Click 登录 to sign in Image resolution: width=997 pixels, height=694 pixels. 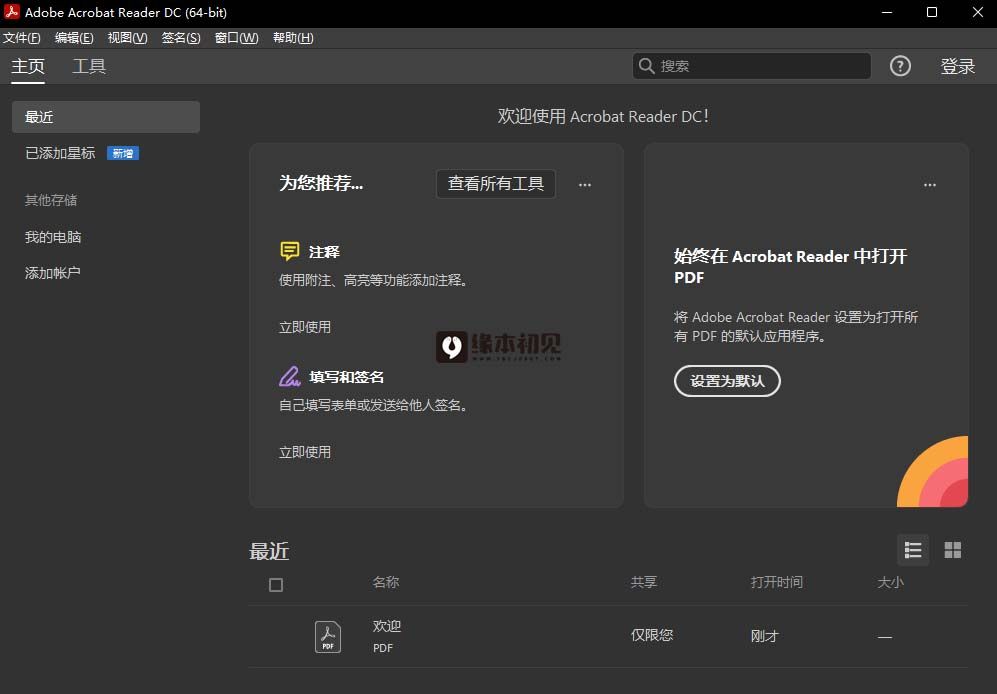958,67
